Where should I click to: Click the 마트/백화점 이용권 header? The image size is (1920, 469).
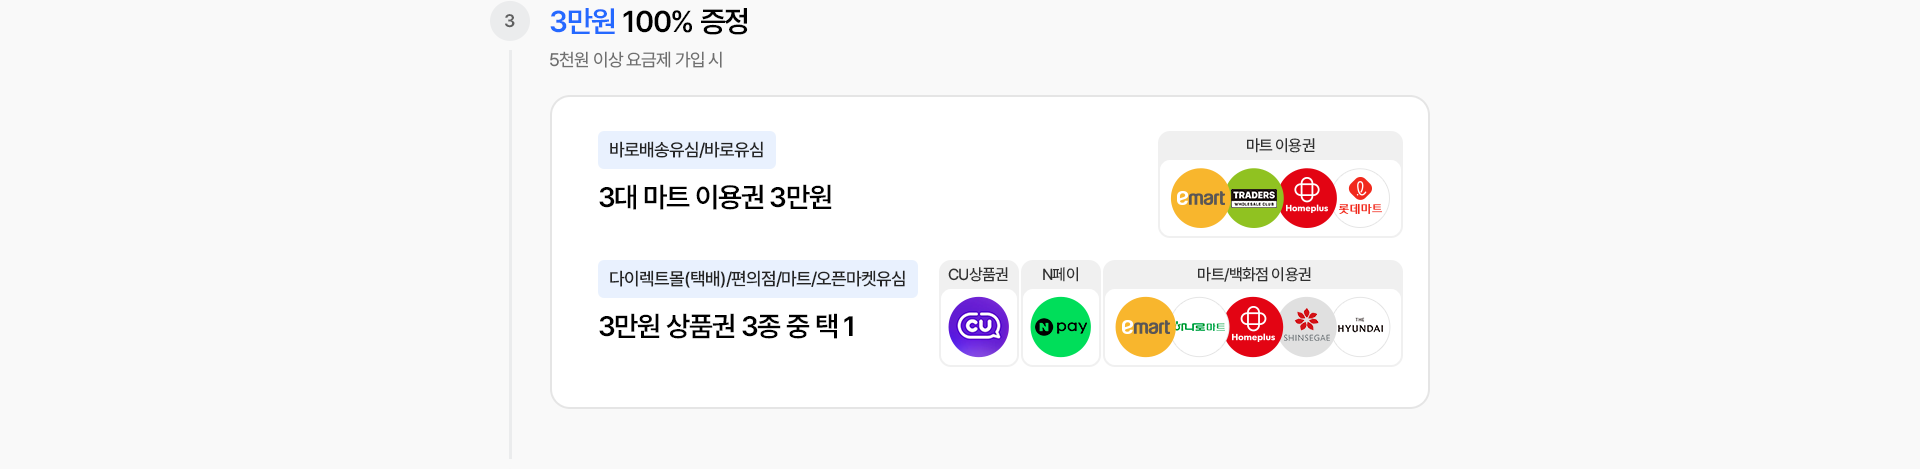click(1253, 275)
